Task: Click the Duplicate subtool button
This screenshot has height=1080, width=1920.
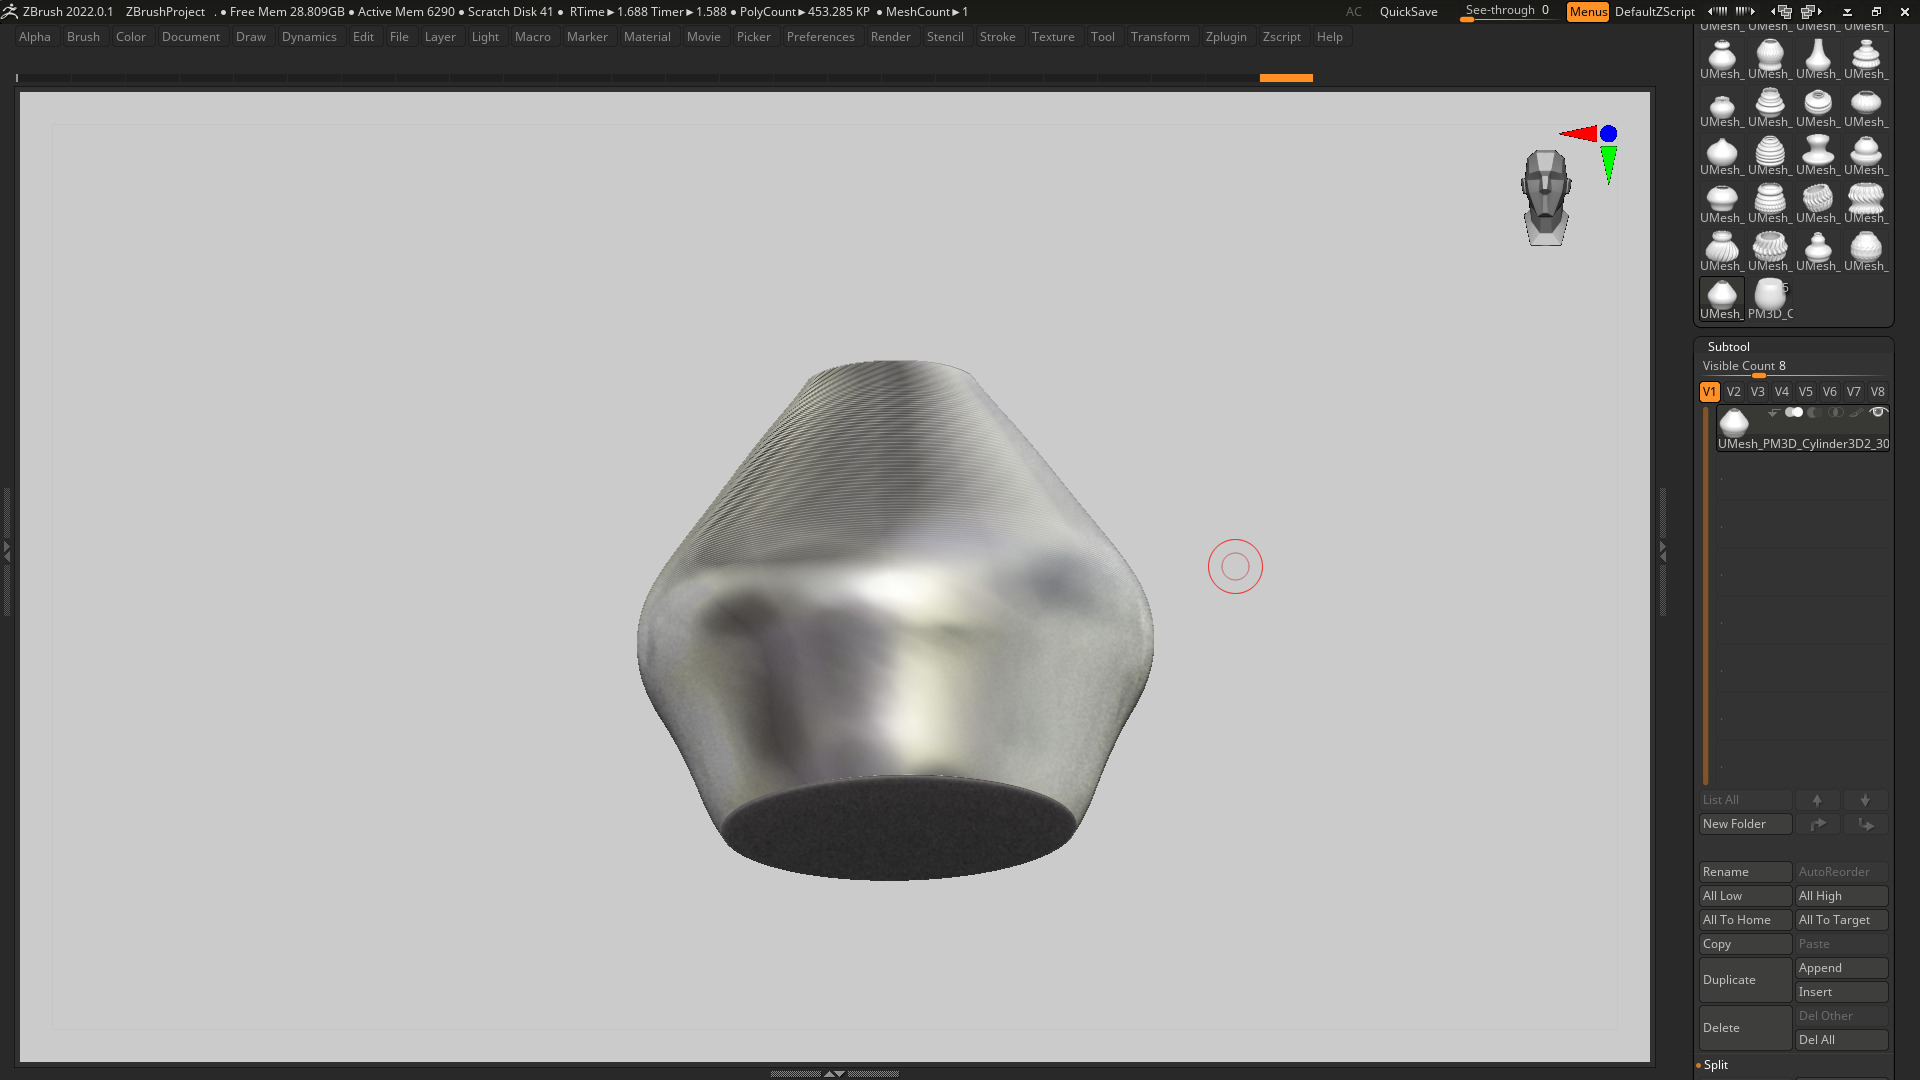Action: (x=1745, y=980)
